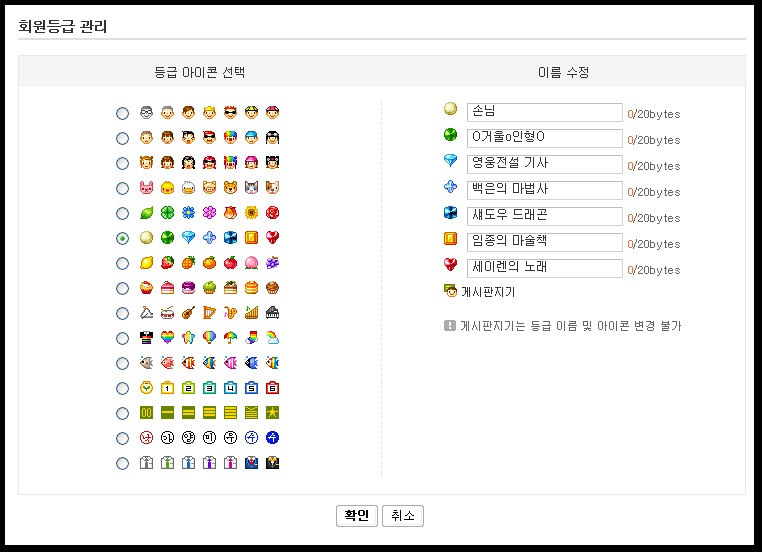The width and height of the screenshot is (762, 552).
Task: Select the cake icons row radio
Action: (x=122, y=288)
